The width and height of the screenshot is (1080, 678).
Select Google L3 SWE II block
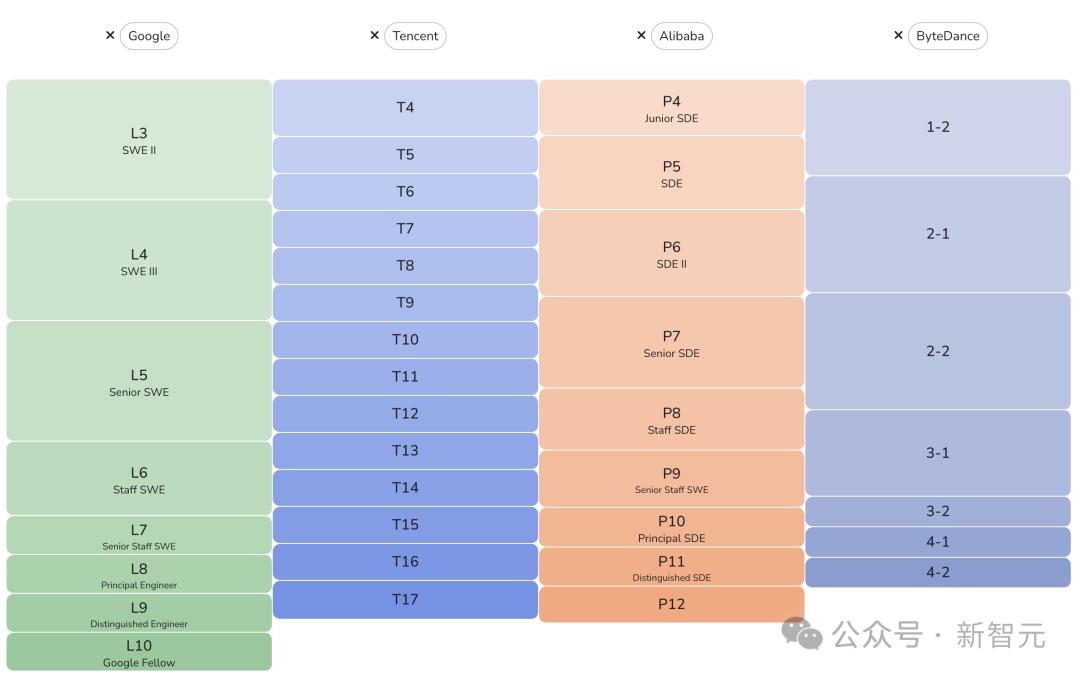tap(139, 140)
